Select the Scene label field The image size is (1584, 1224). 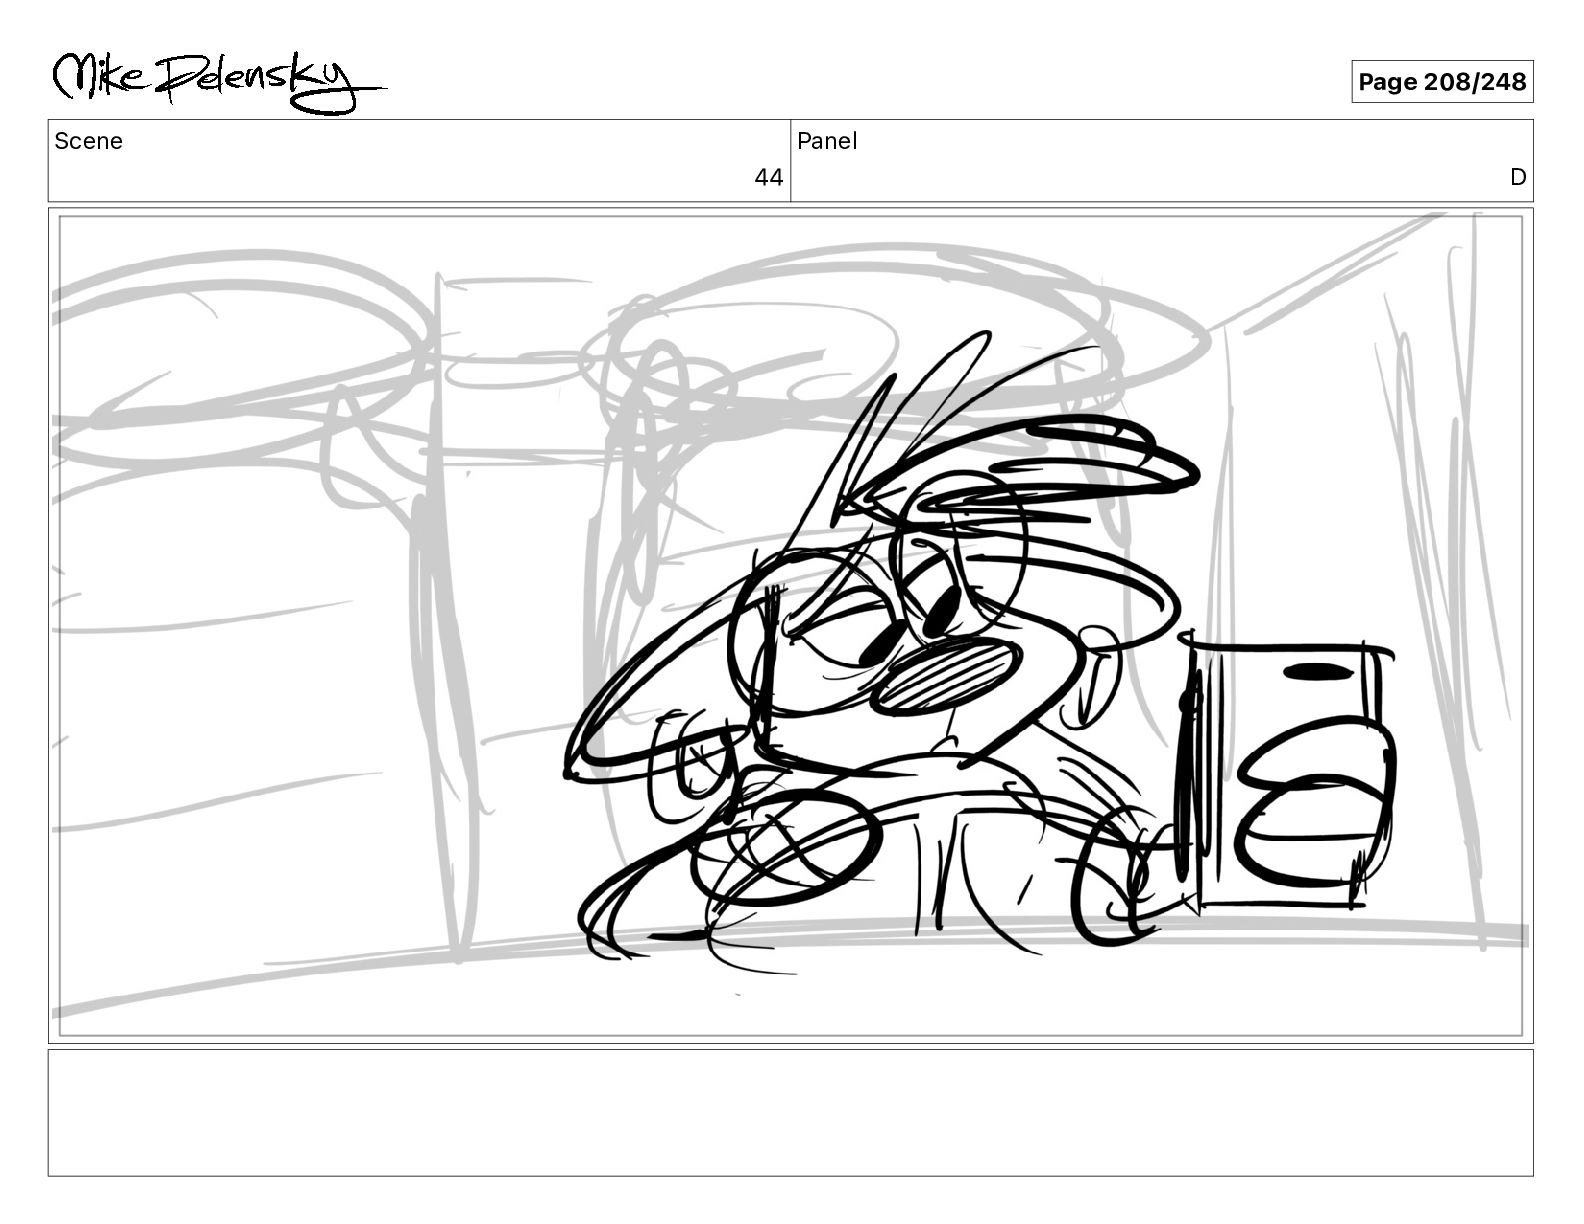click(x=419, y=160)
